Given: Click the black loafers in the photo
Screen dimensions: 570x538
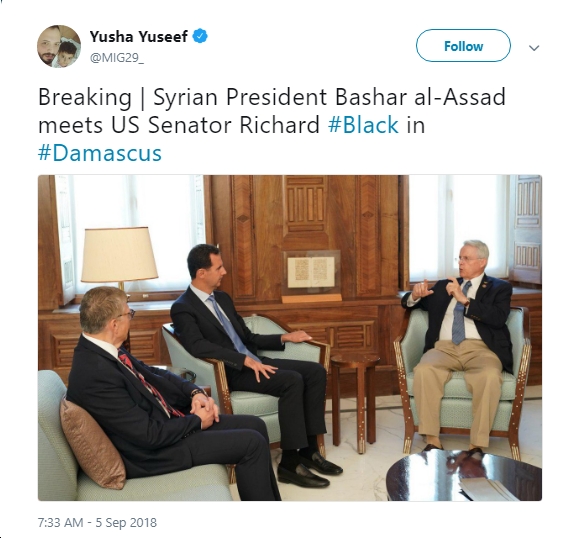Looking at the screenshot, I should click(x=309, y=469).
